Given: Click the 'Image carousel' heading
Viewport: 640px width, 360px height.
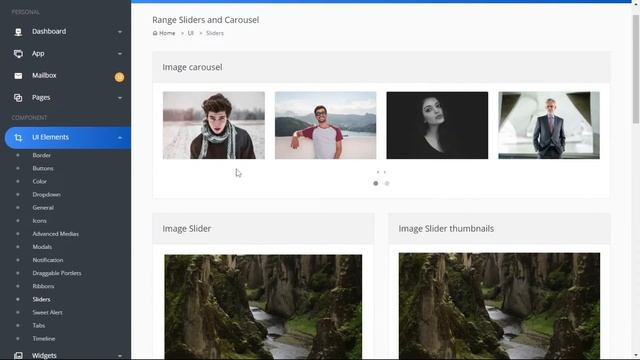Looking at the screenshot, I should [x=192, y=67].
